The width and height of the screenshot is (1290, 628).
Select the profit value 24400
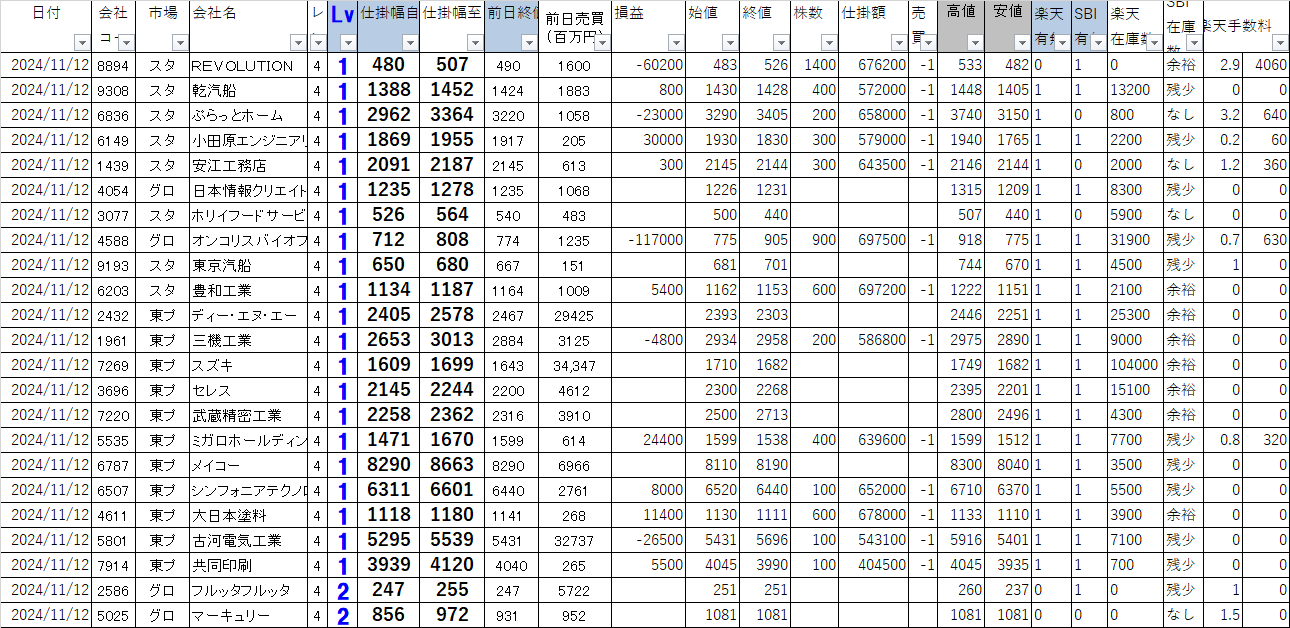649,440
